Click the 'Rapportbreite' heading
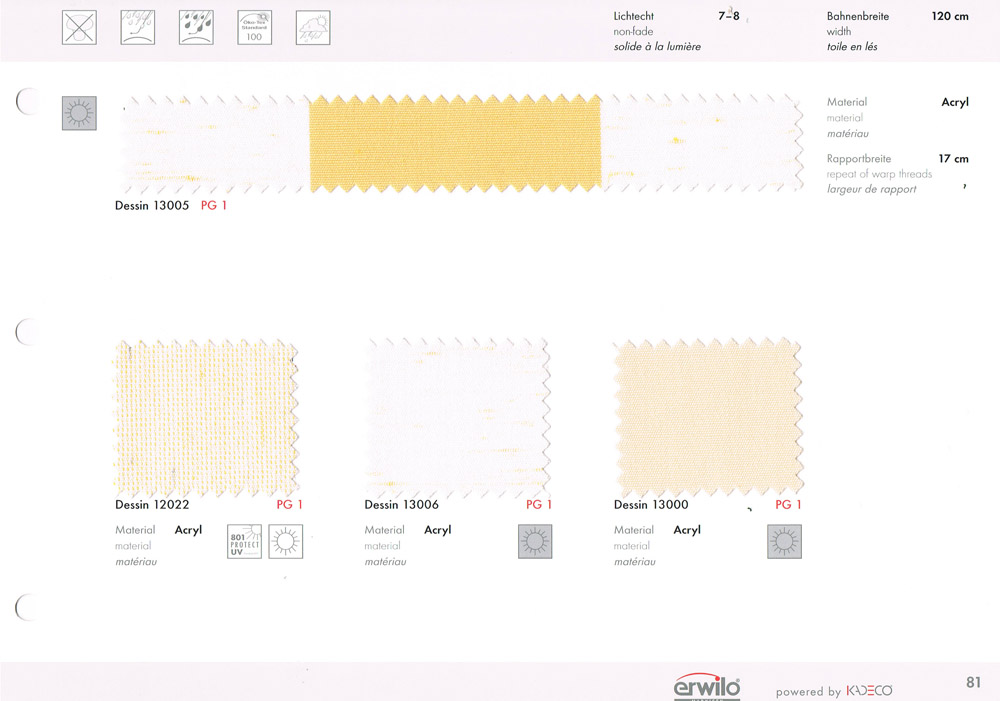Viewport: 1000px width, 701px height. pos(859,159)
